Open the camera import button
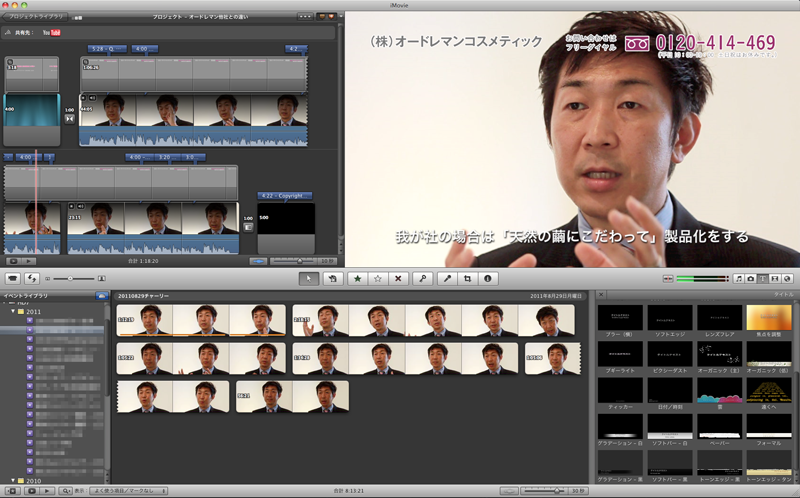800x498 pixels. click(x=13, y=279)
